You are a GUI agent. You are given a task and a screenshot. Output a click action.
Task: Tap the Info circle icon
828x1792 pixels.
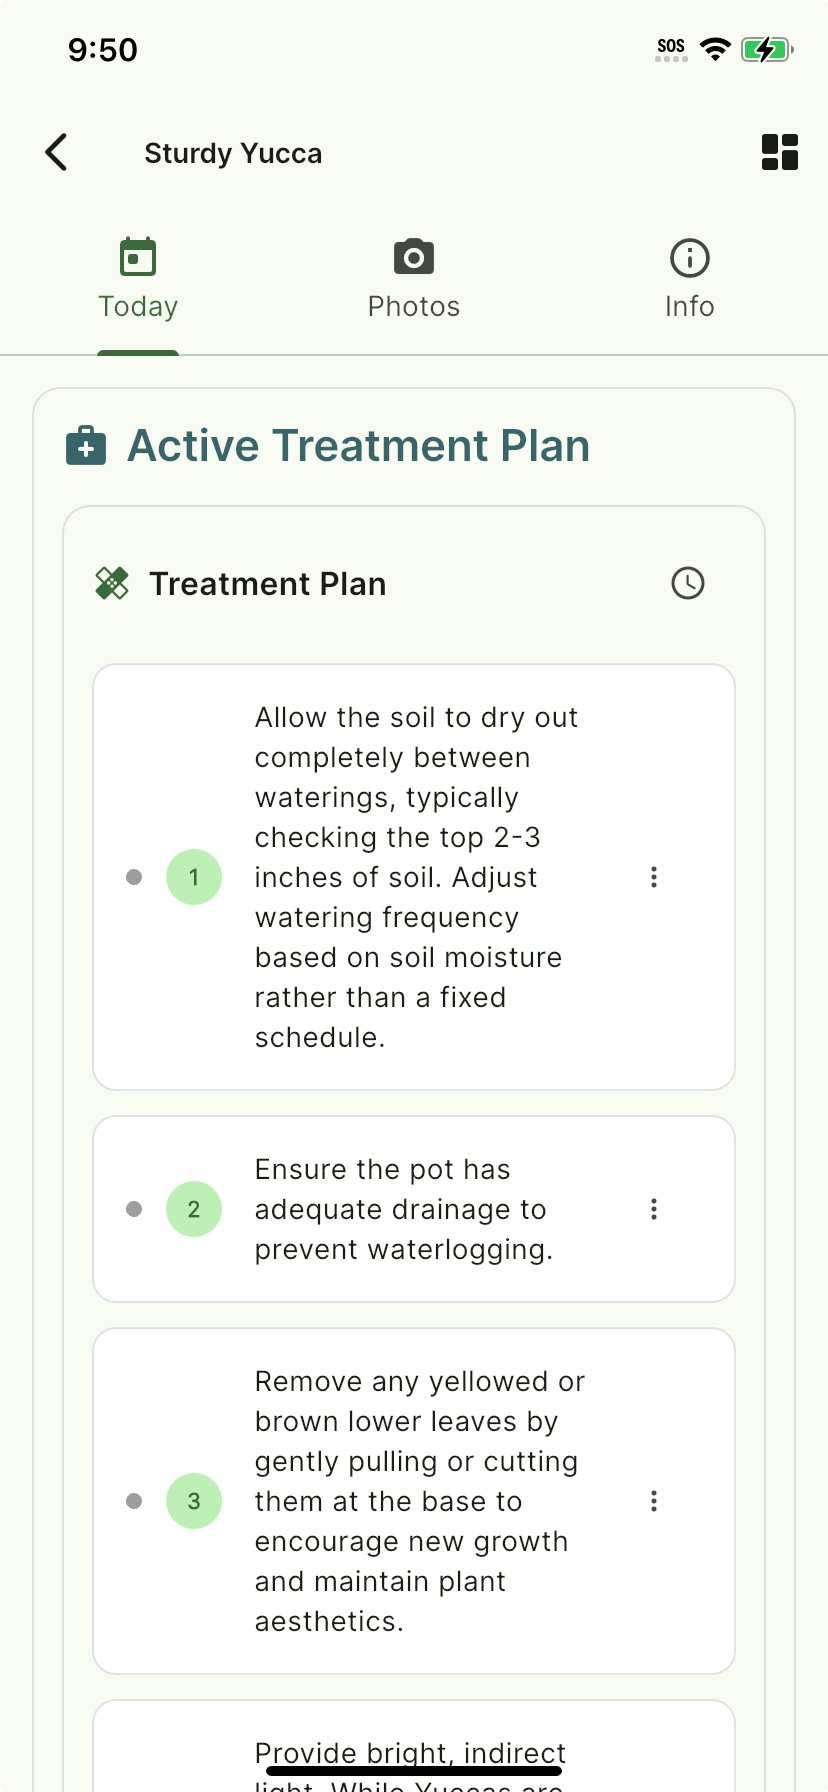[x=689, y=257]
